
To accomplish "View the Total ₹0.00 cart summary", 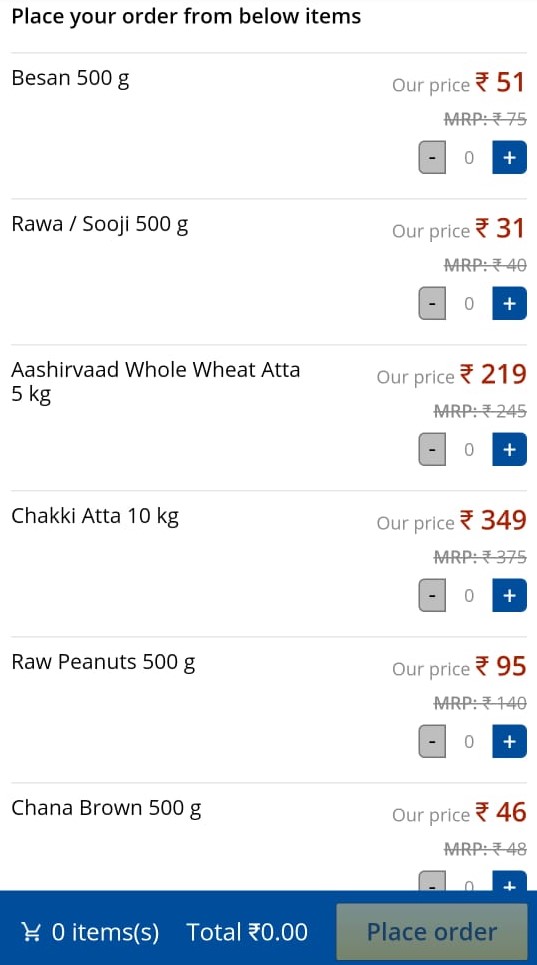I will [x=247, y=932].
